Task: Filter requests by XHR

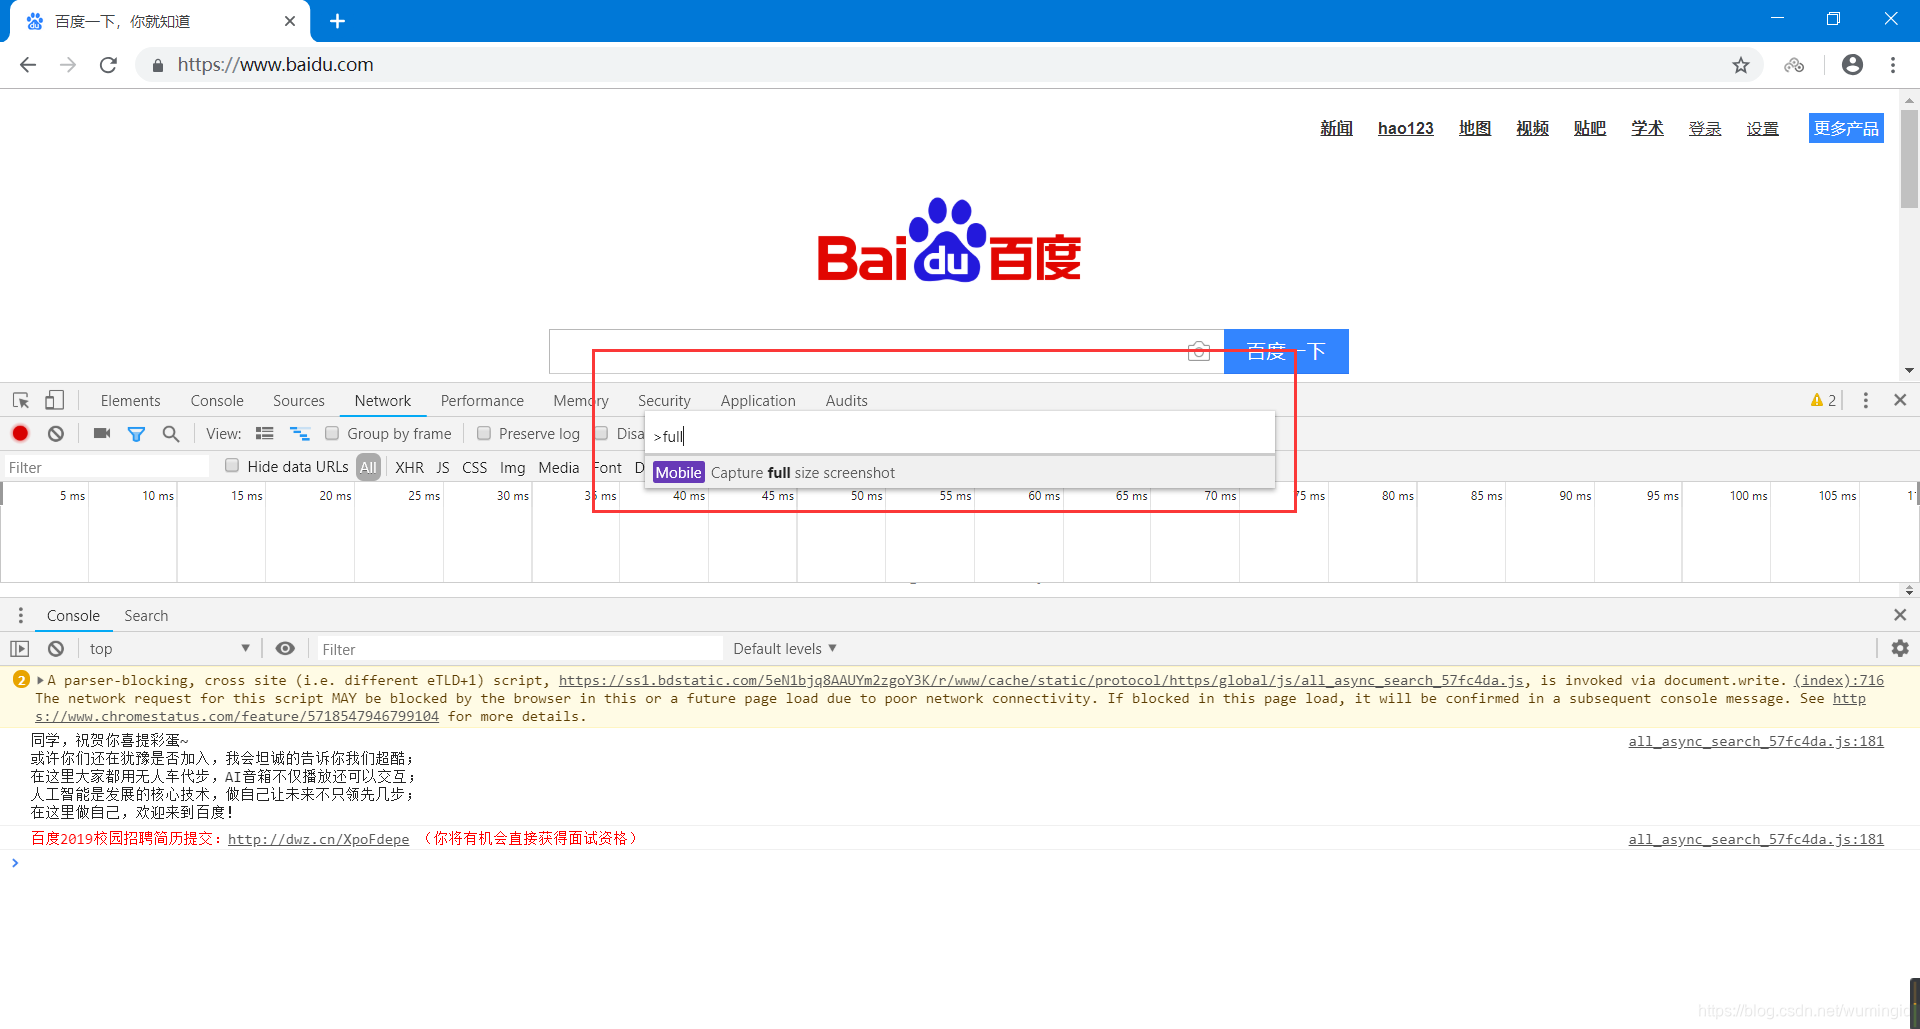Action: (x=409, y=467)
